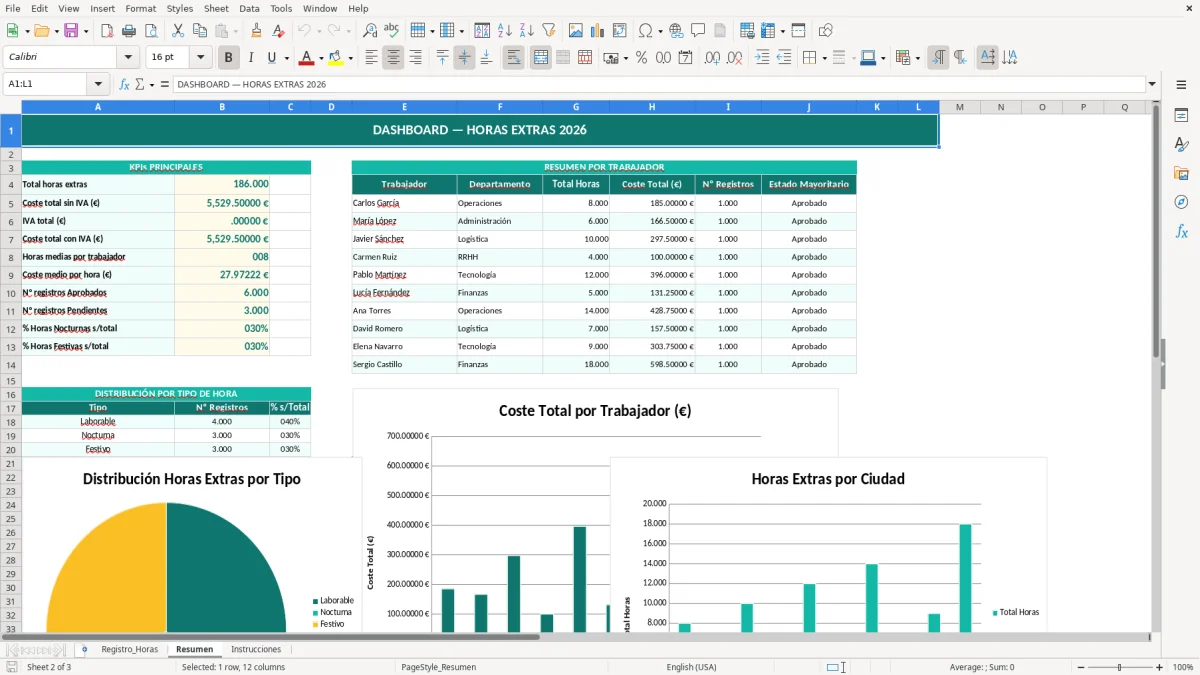Viewport: 1200px width, 675px height.
Task: Open sidebar Styles panel icon
Action: (1181, 144)
